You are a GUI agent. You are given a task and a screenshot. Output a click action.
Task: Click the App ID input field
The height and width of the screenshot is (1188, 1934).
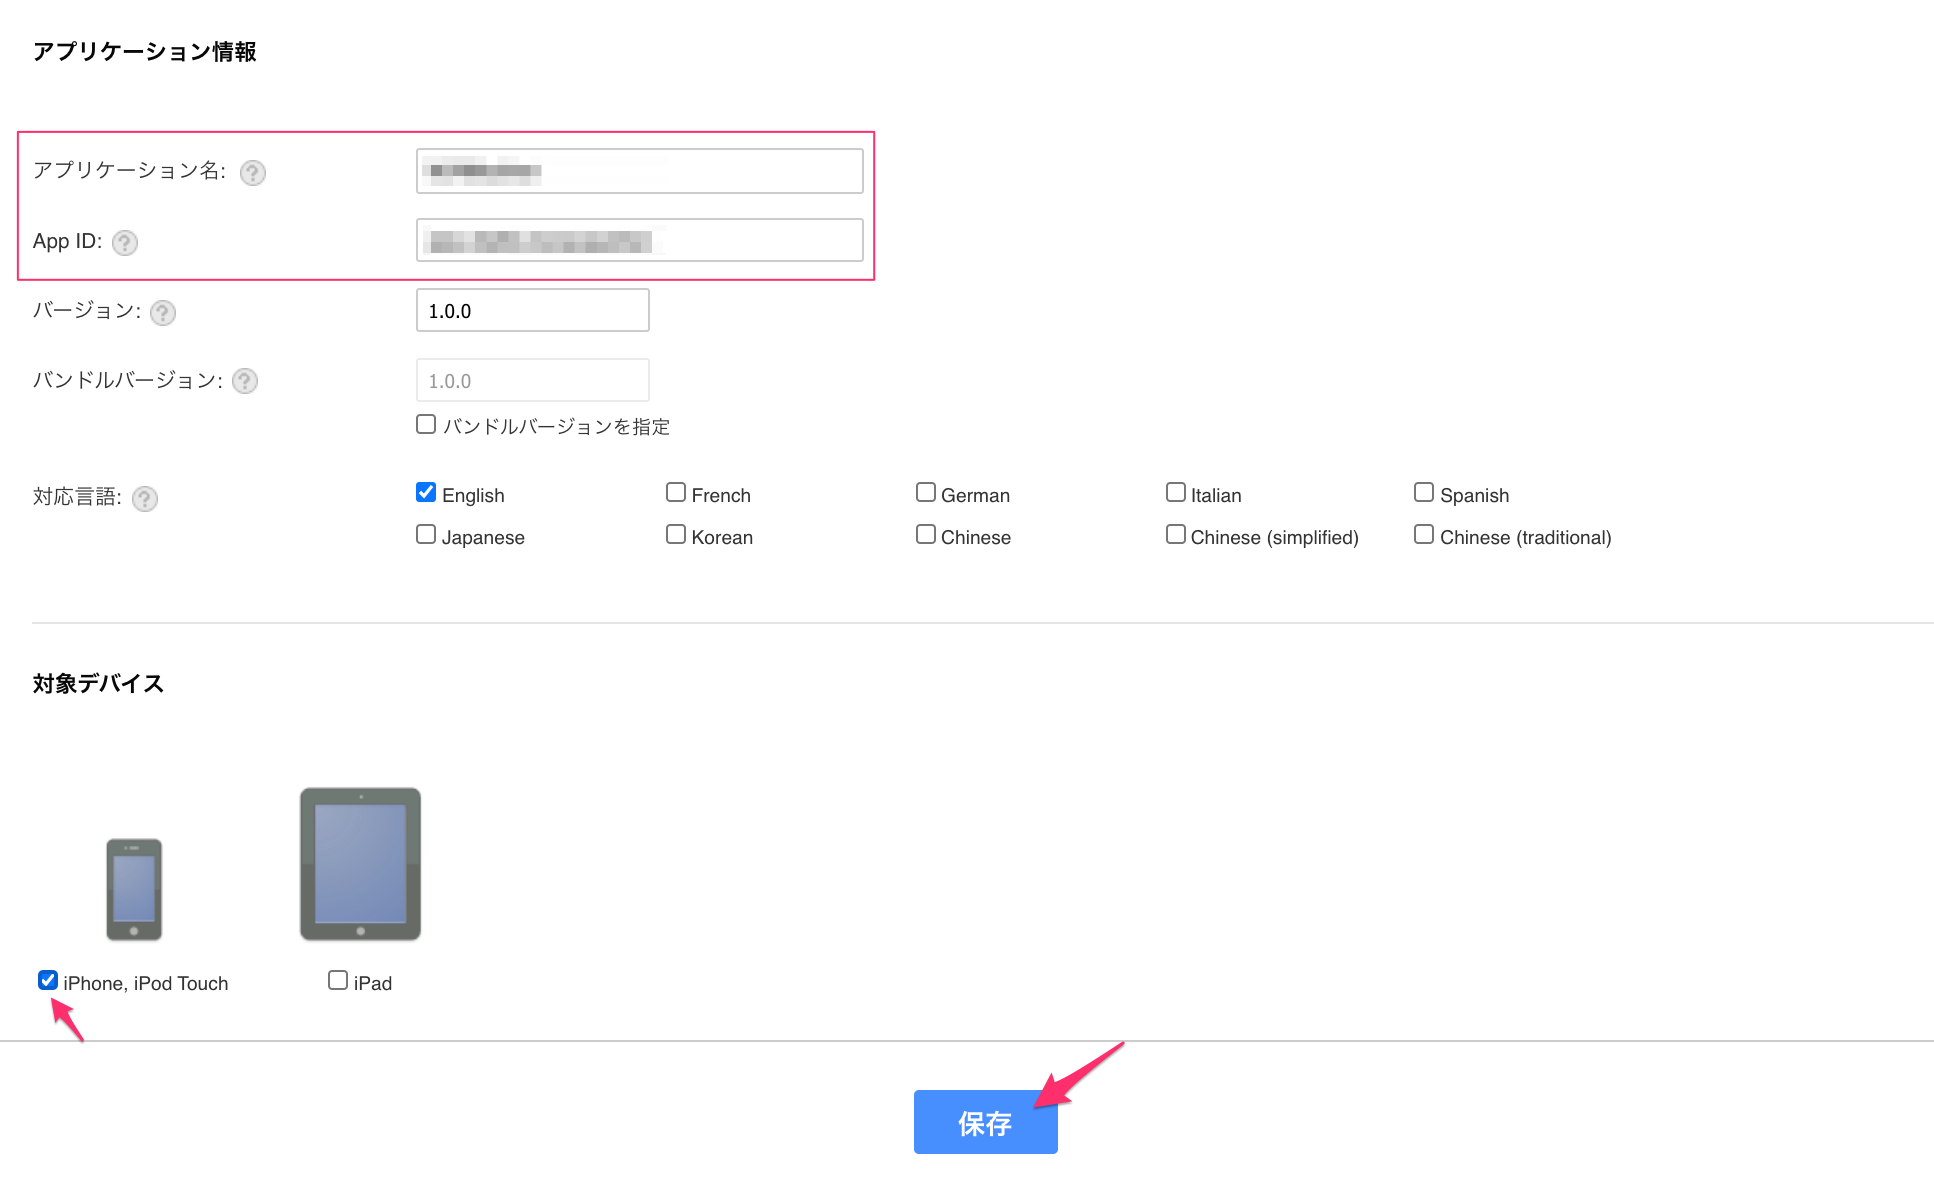click(x=639, y=241)
